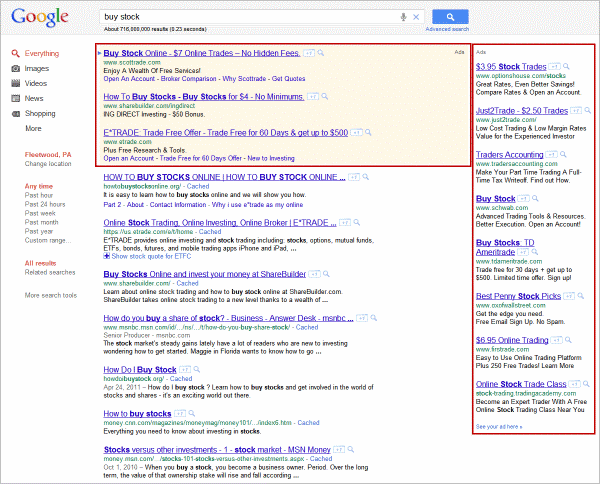Viewport: 600px width, 484px height.
Task: Click Related searches option
Action: [50, 272]
